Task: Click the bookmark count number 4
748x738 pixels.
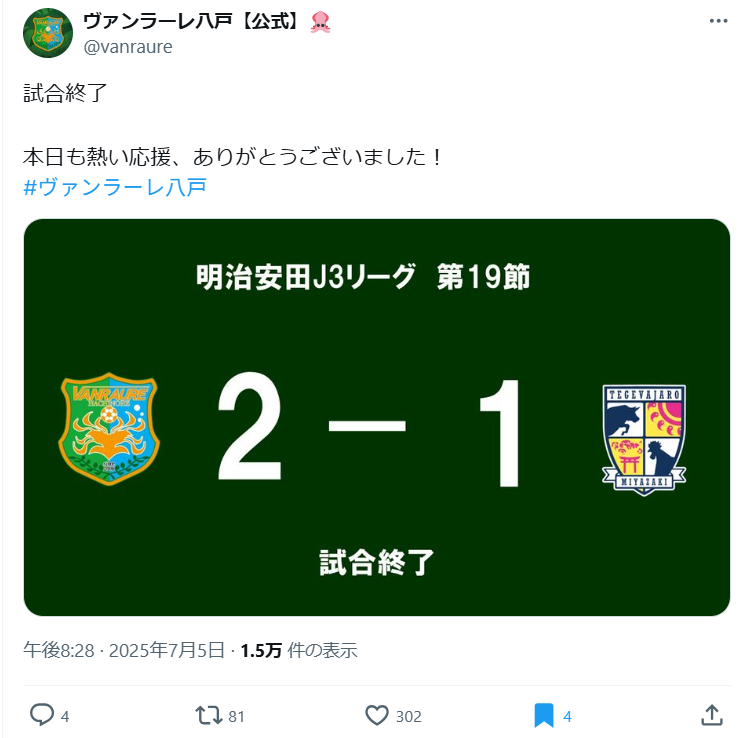Action: [x=567, y=716]
